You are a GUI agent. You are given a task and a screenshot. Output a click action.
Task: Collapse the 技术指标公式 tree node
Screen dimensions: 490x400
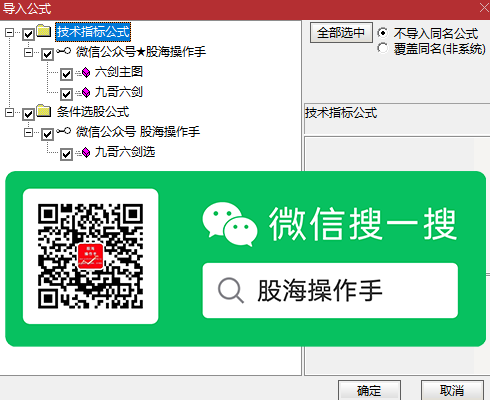click(9, 32)
